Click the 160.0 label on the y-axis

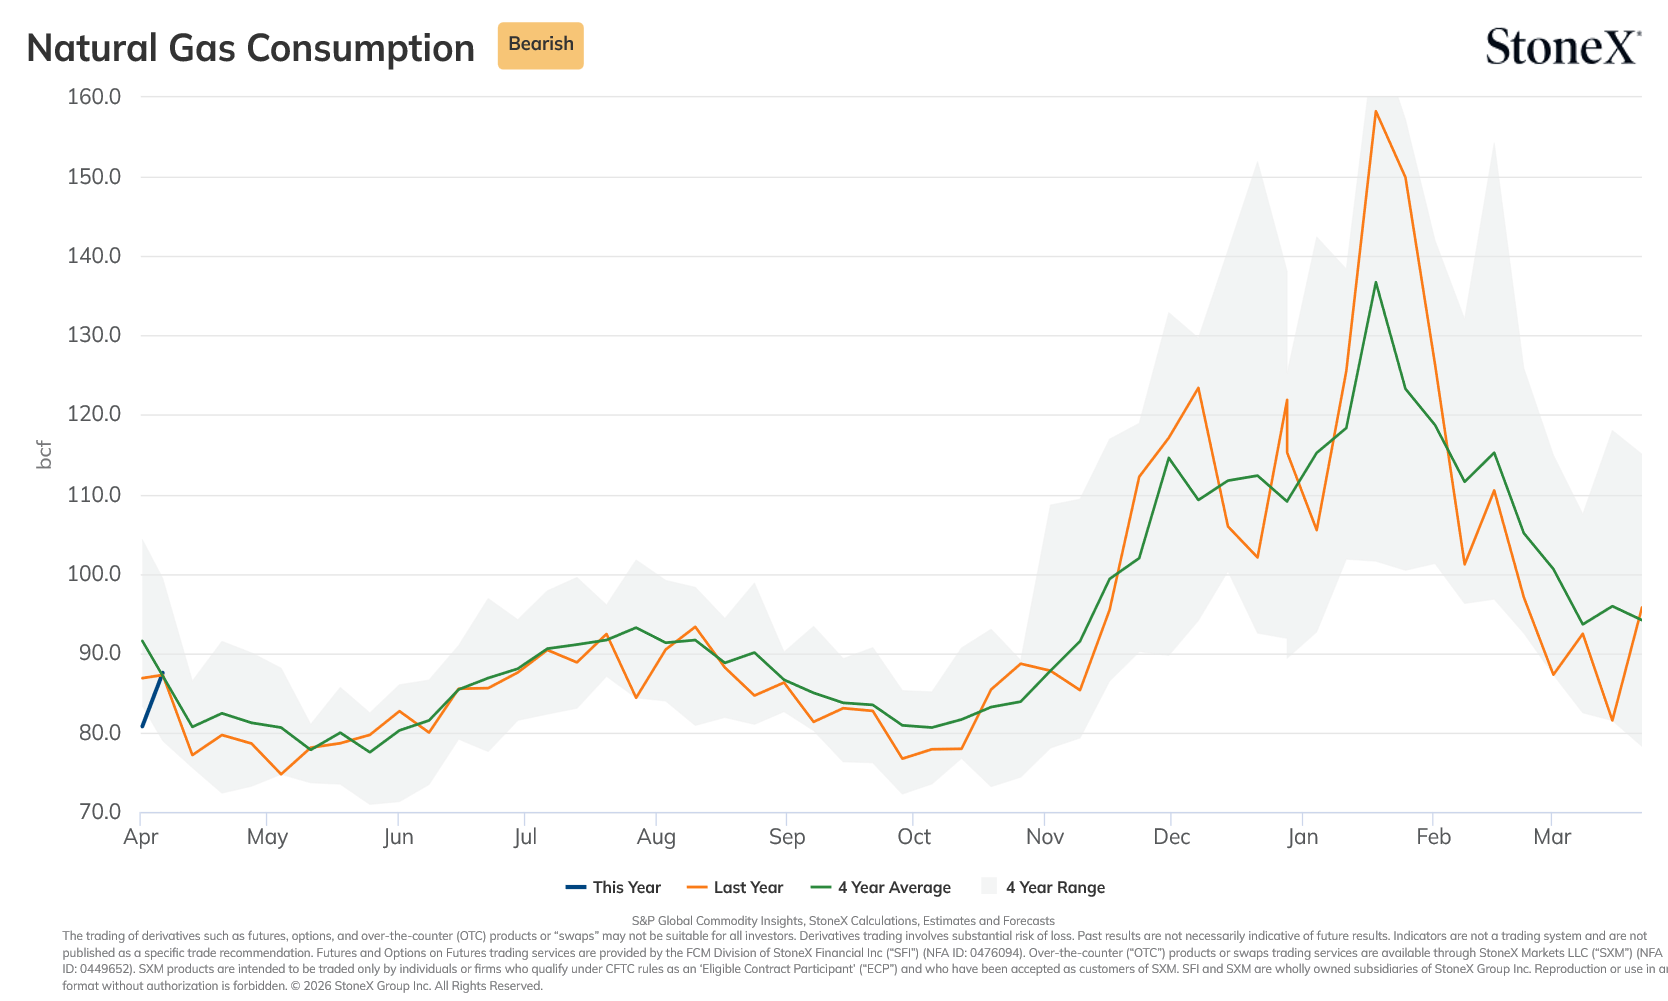click(x=94, y=97)
